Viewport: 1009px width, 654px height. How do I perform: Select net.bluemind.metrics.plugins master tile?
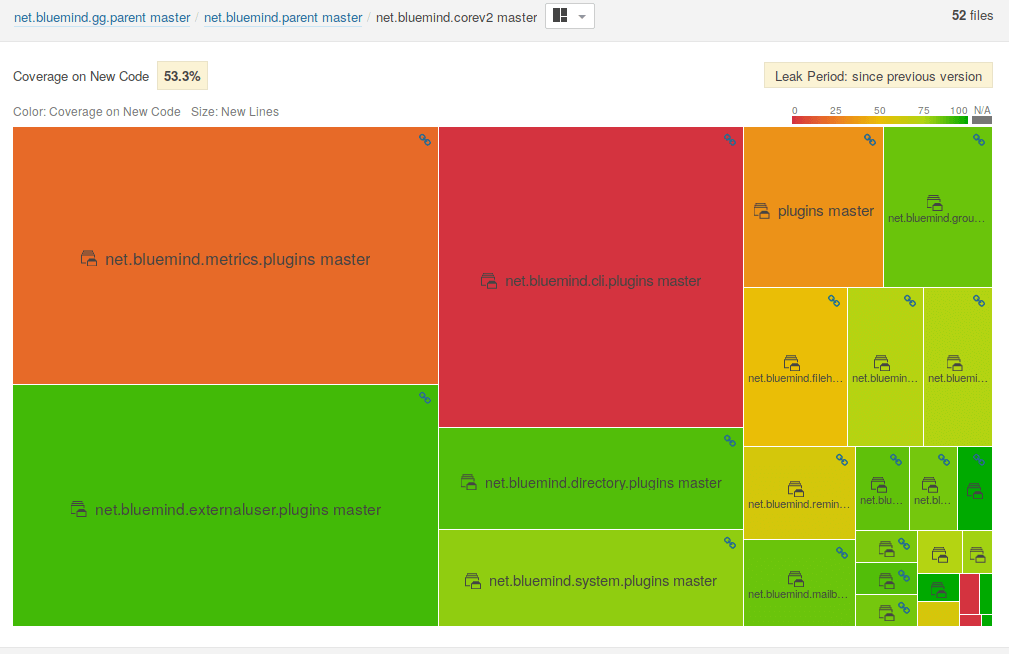coord(225,259)
